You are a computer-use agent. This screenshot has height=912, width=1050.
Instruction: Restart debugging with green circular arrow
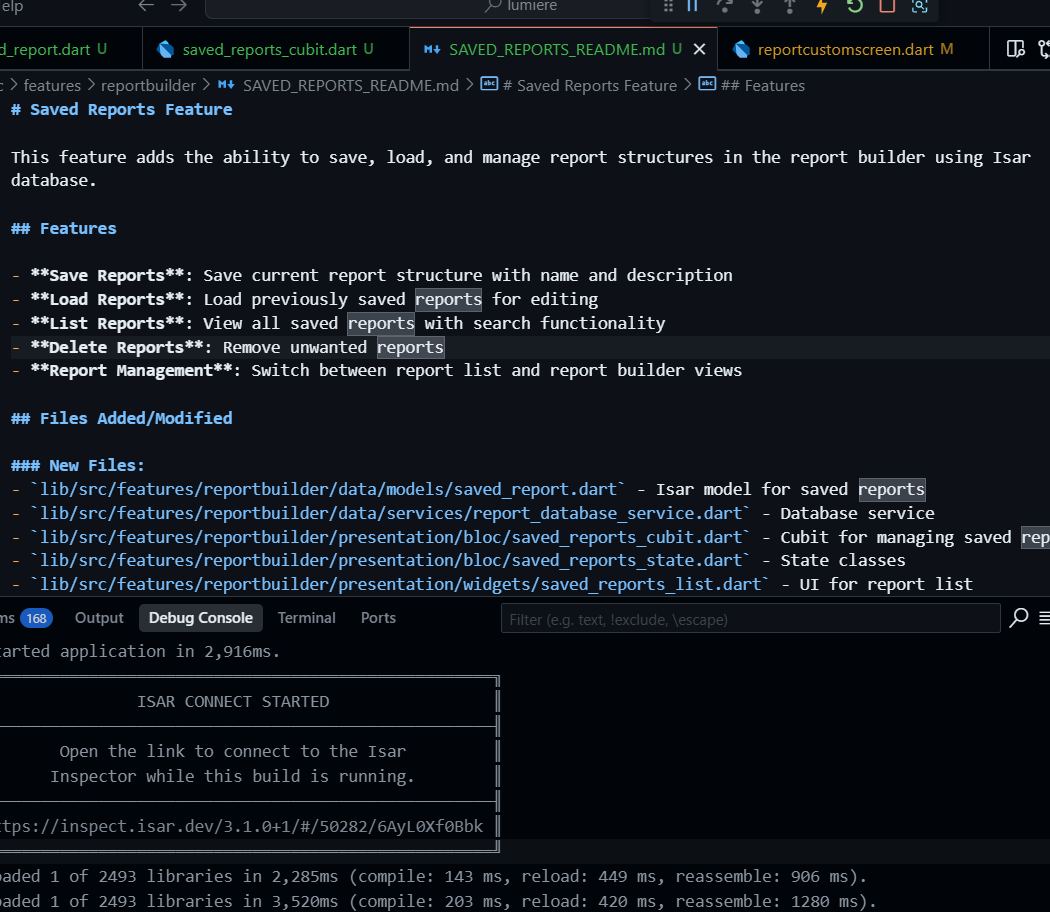coord(854,5)
